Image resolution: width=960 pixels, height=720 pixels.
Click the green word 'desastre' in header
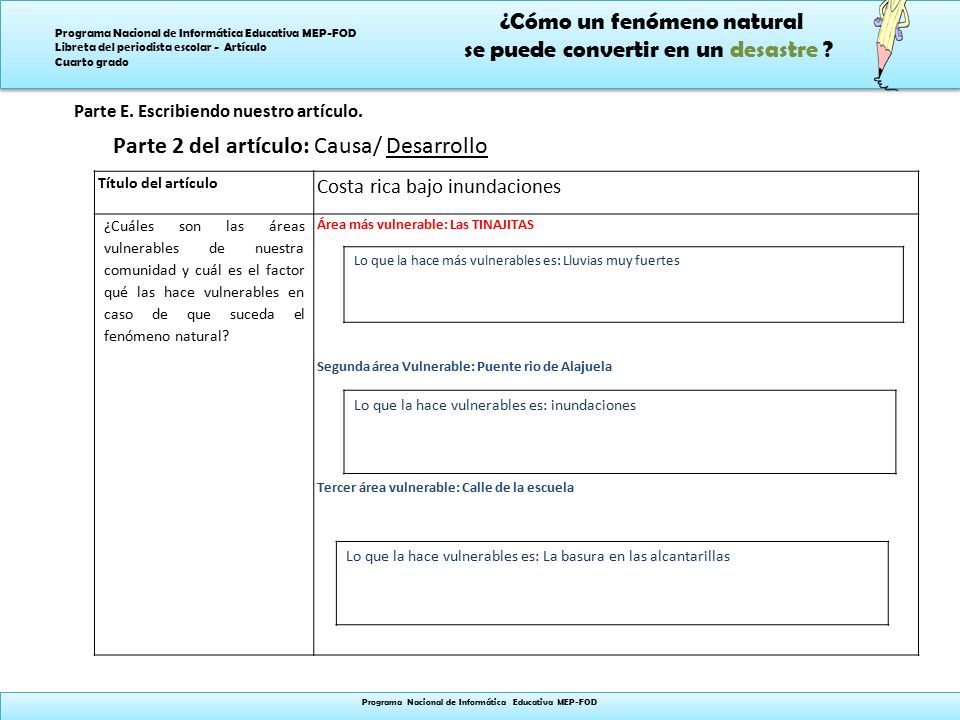pos(774,50)
